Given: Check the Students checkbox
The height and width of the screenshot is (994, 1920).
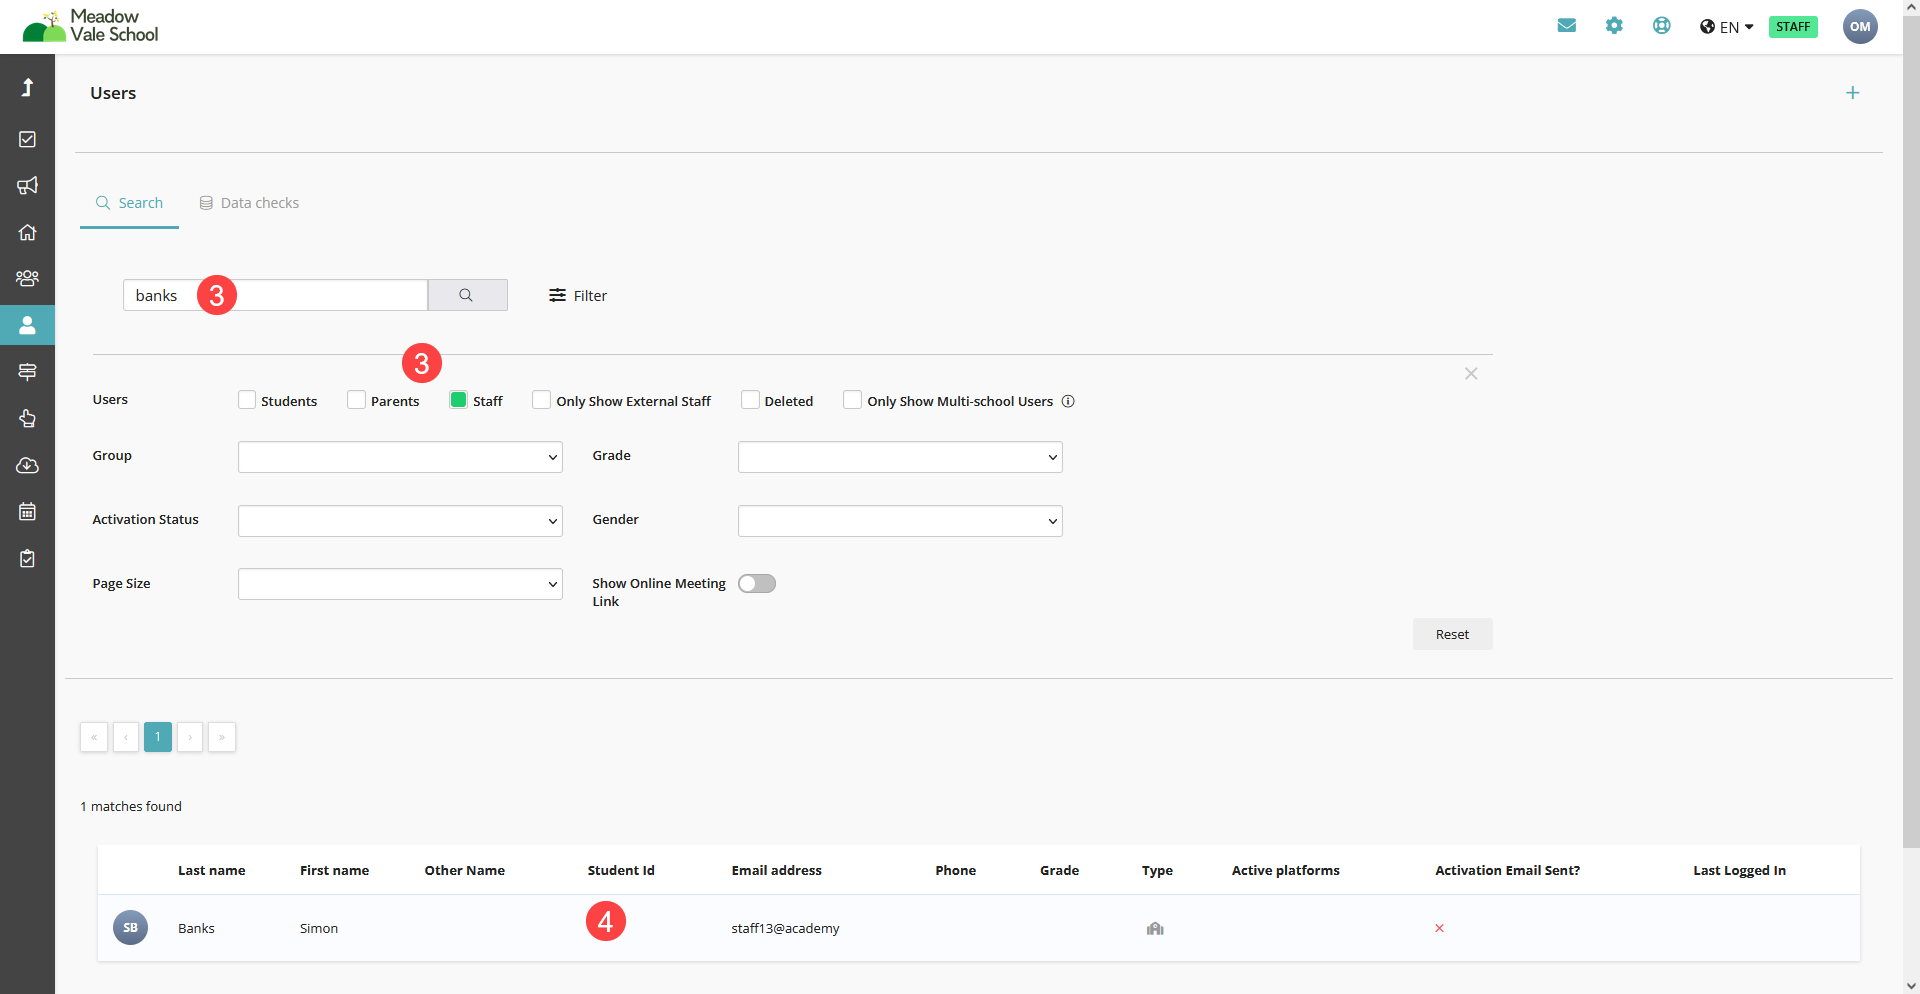Looking at the screenshot, I should [x=247, y=400].
